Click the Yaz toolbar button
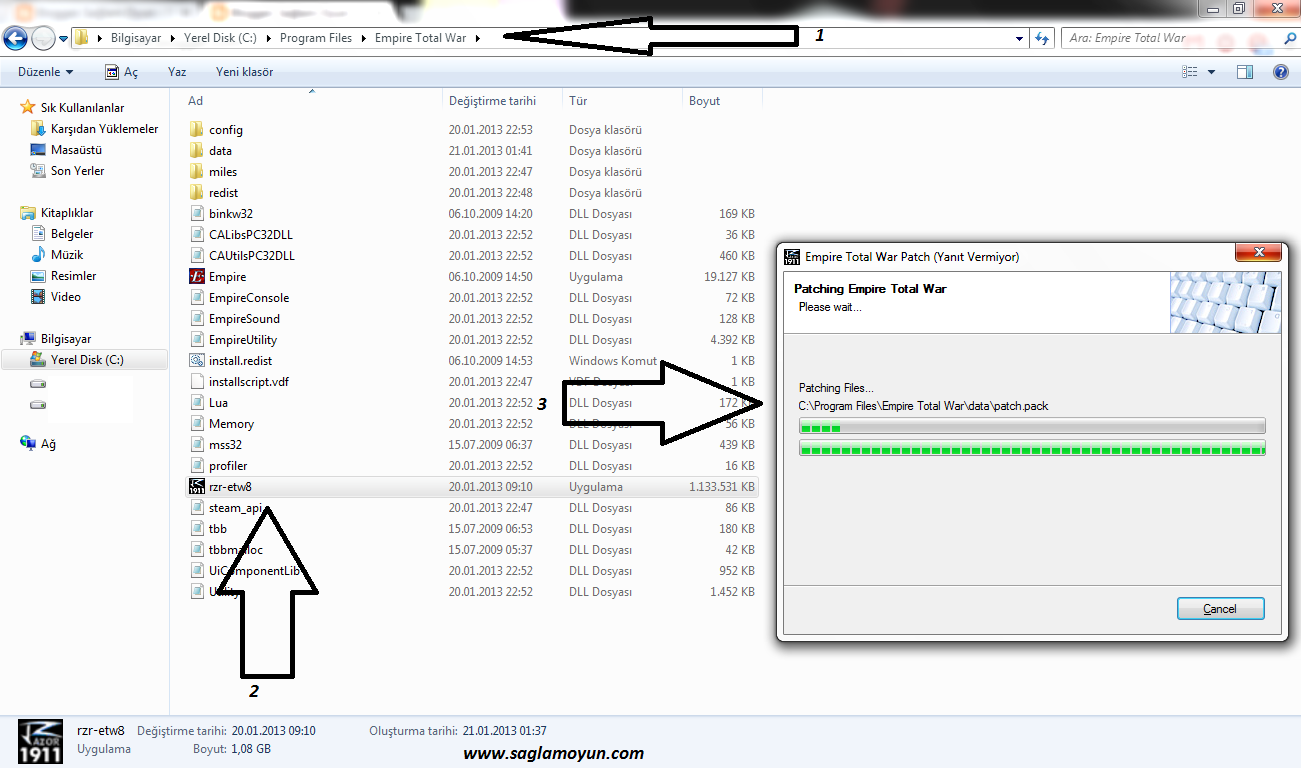 coord(177,72)
